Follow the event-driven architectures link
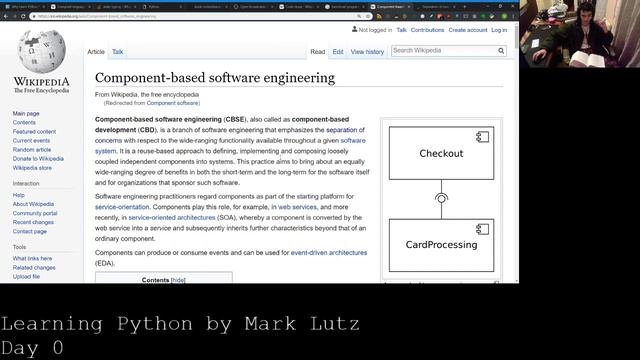Image resolution: width=640 pixels, height=360 pixels. tap(329, 253)
